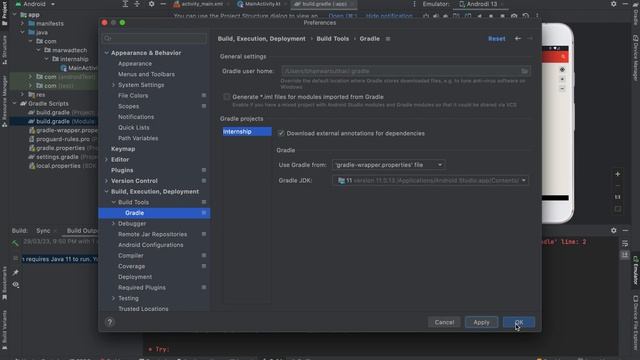Click project panel settings gear icon
Viewport: 640px width, 360px height.
coord(151,4)
